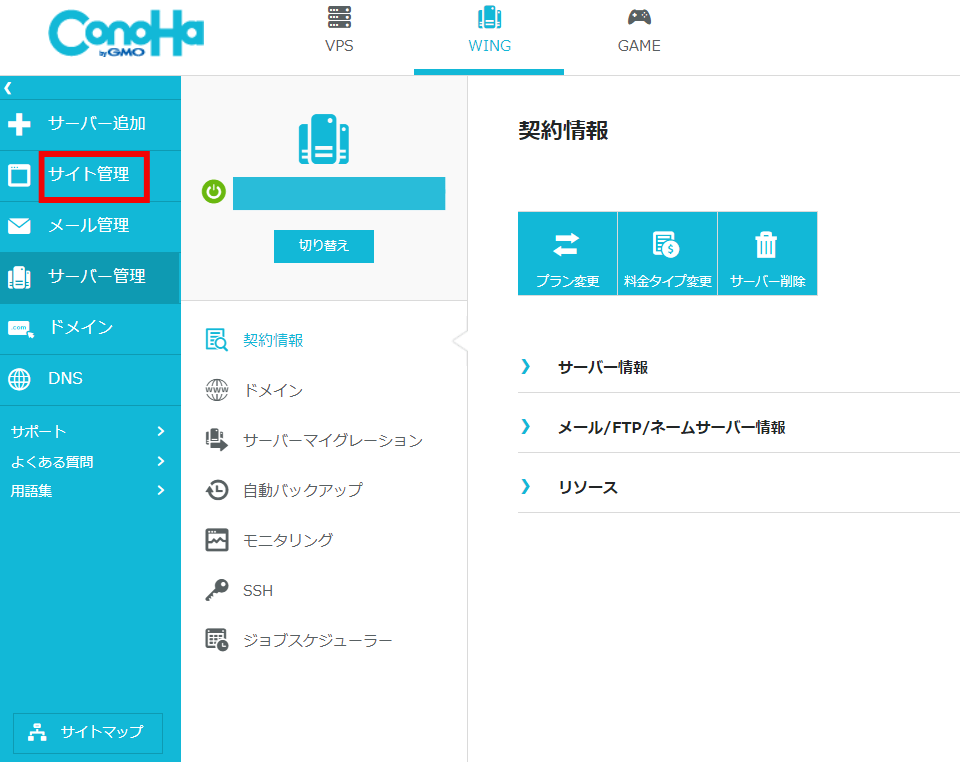The image size is (960, 762).
Task: Open the サイトマップ button
Action: click(x=88, y=732)
